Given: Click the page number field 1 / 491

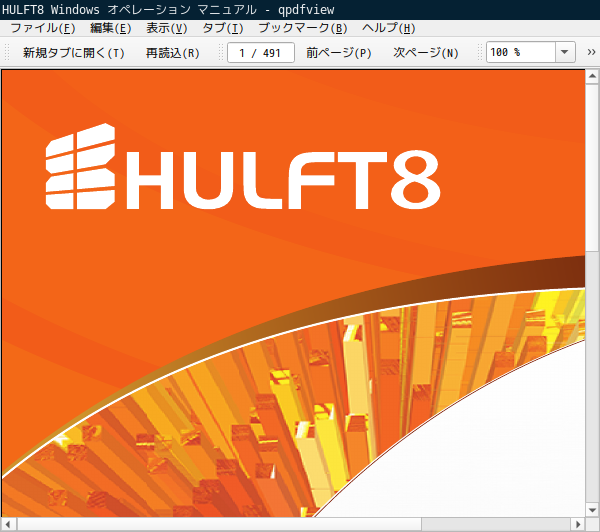Looking at the screenshot, I should pos(261,52).
